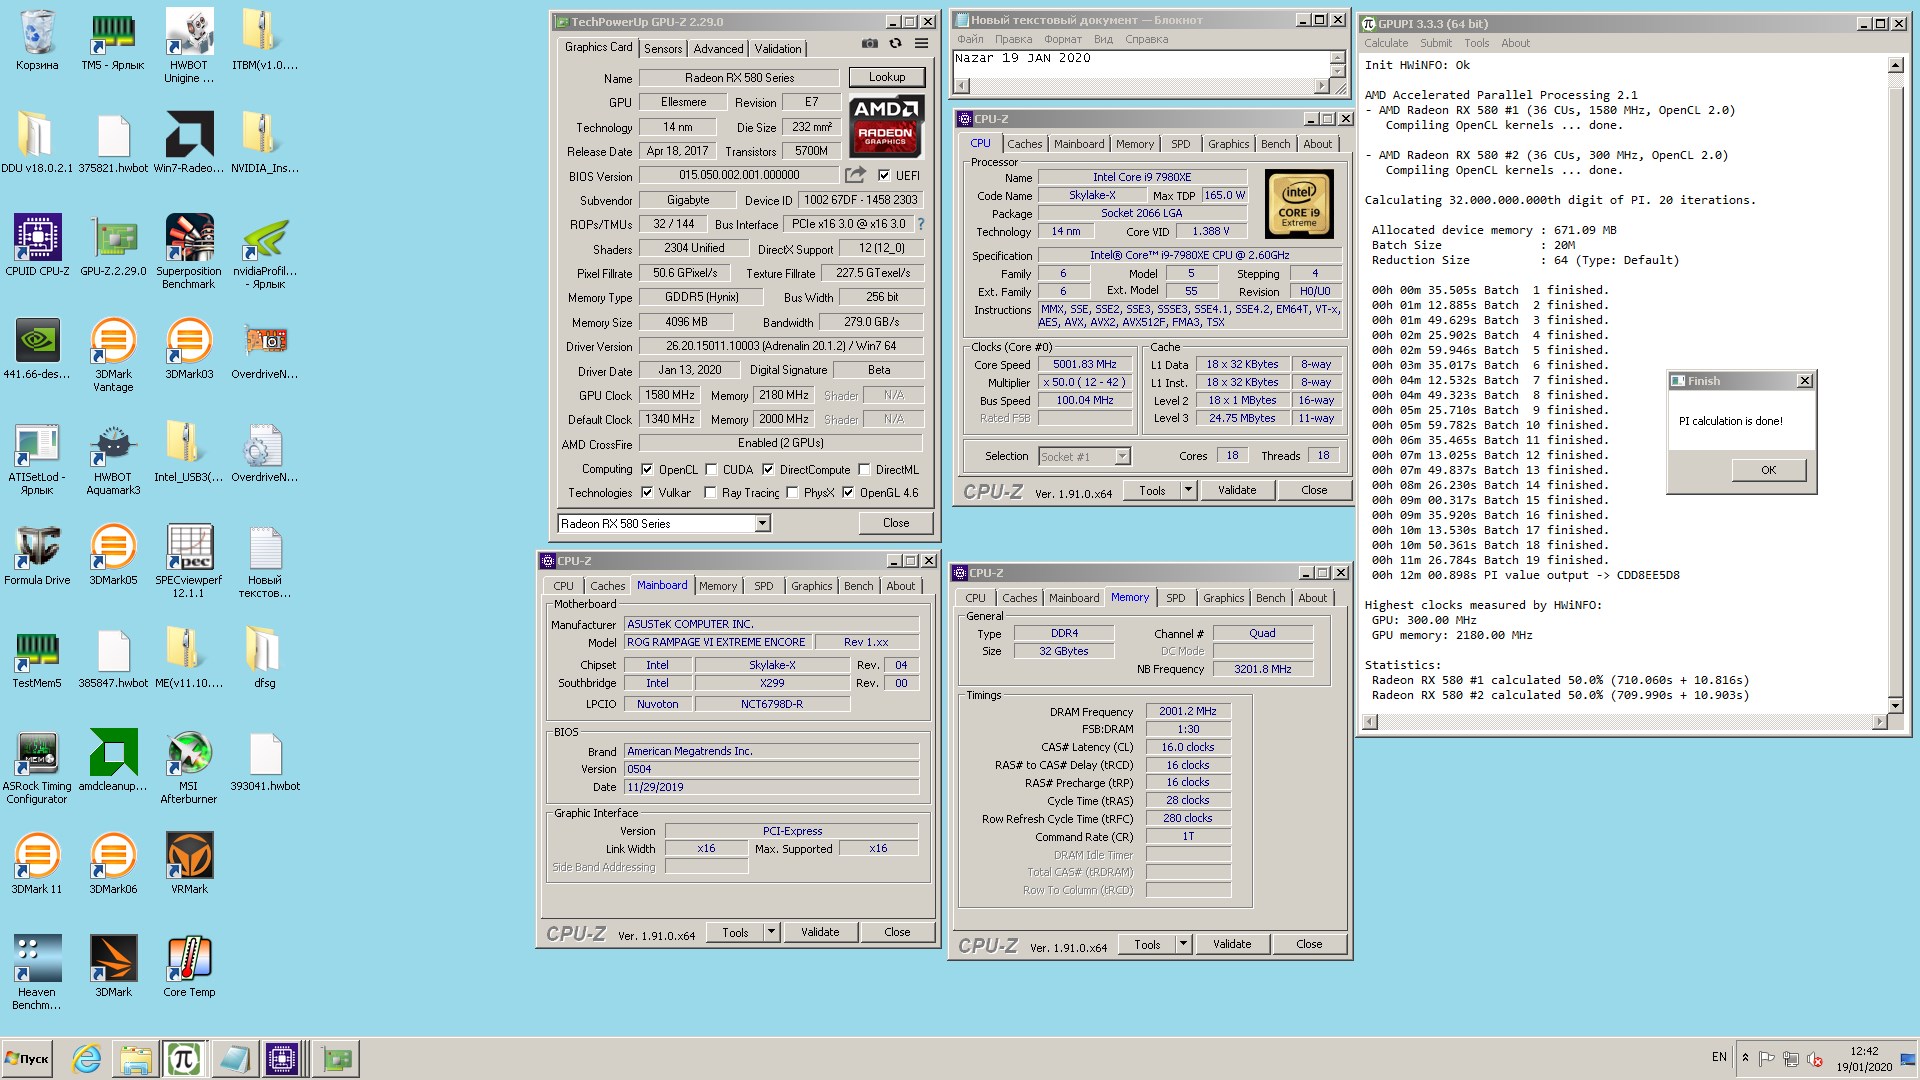Viewport: 1920px width, 1080px height.
Task: Toggle UEFI checkbox in GPU-Z
Action: 883,175
